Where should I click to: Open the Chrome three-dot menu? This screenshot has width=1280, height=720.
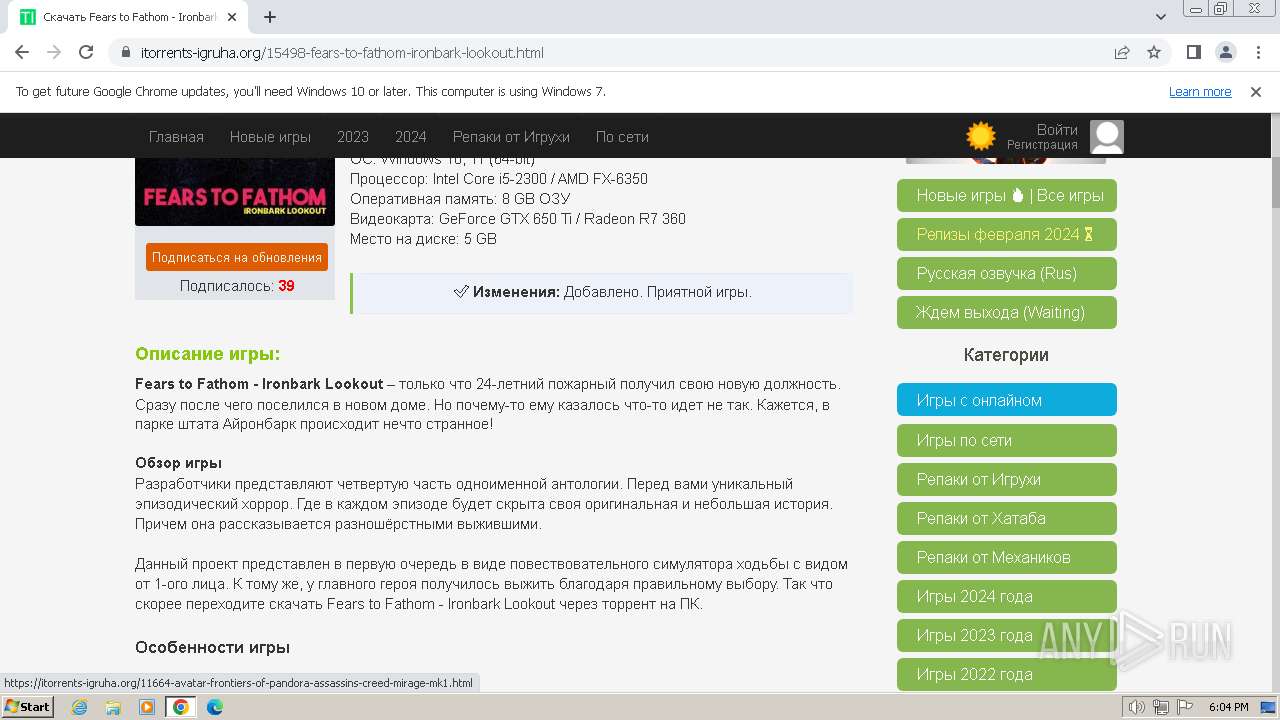tap(1258, 52)
